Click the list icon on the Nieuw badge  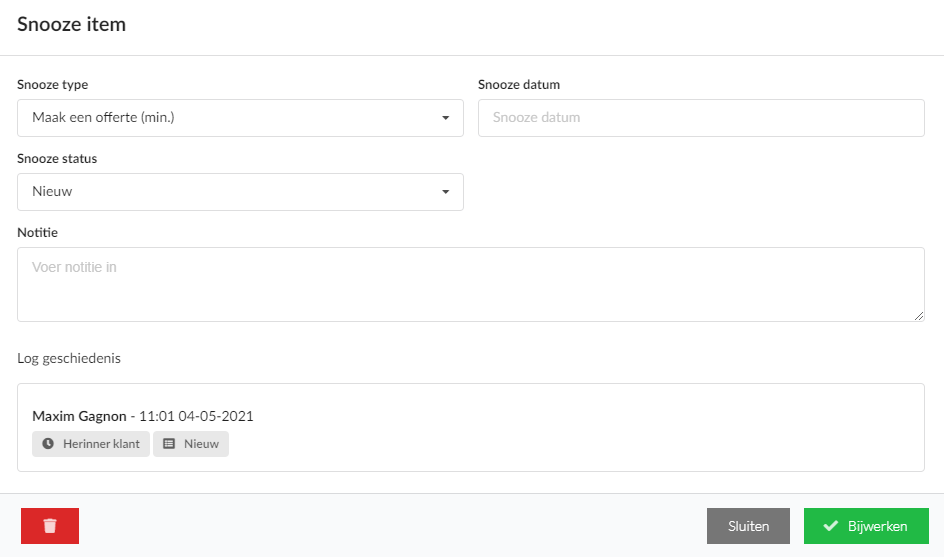(x=169, y=444)
